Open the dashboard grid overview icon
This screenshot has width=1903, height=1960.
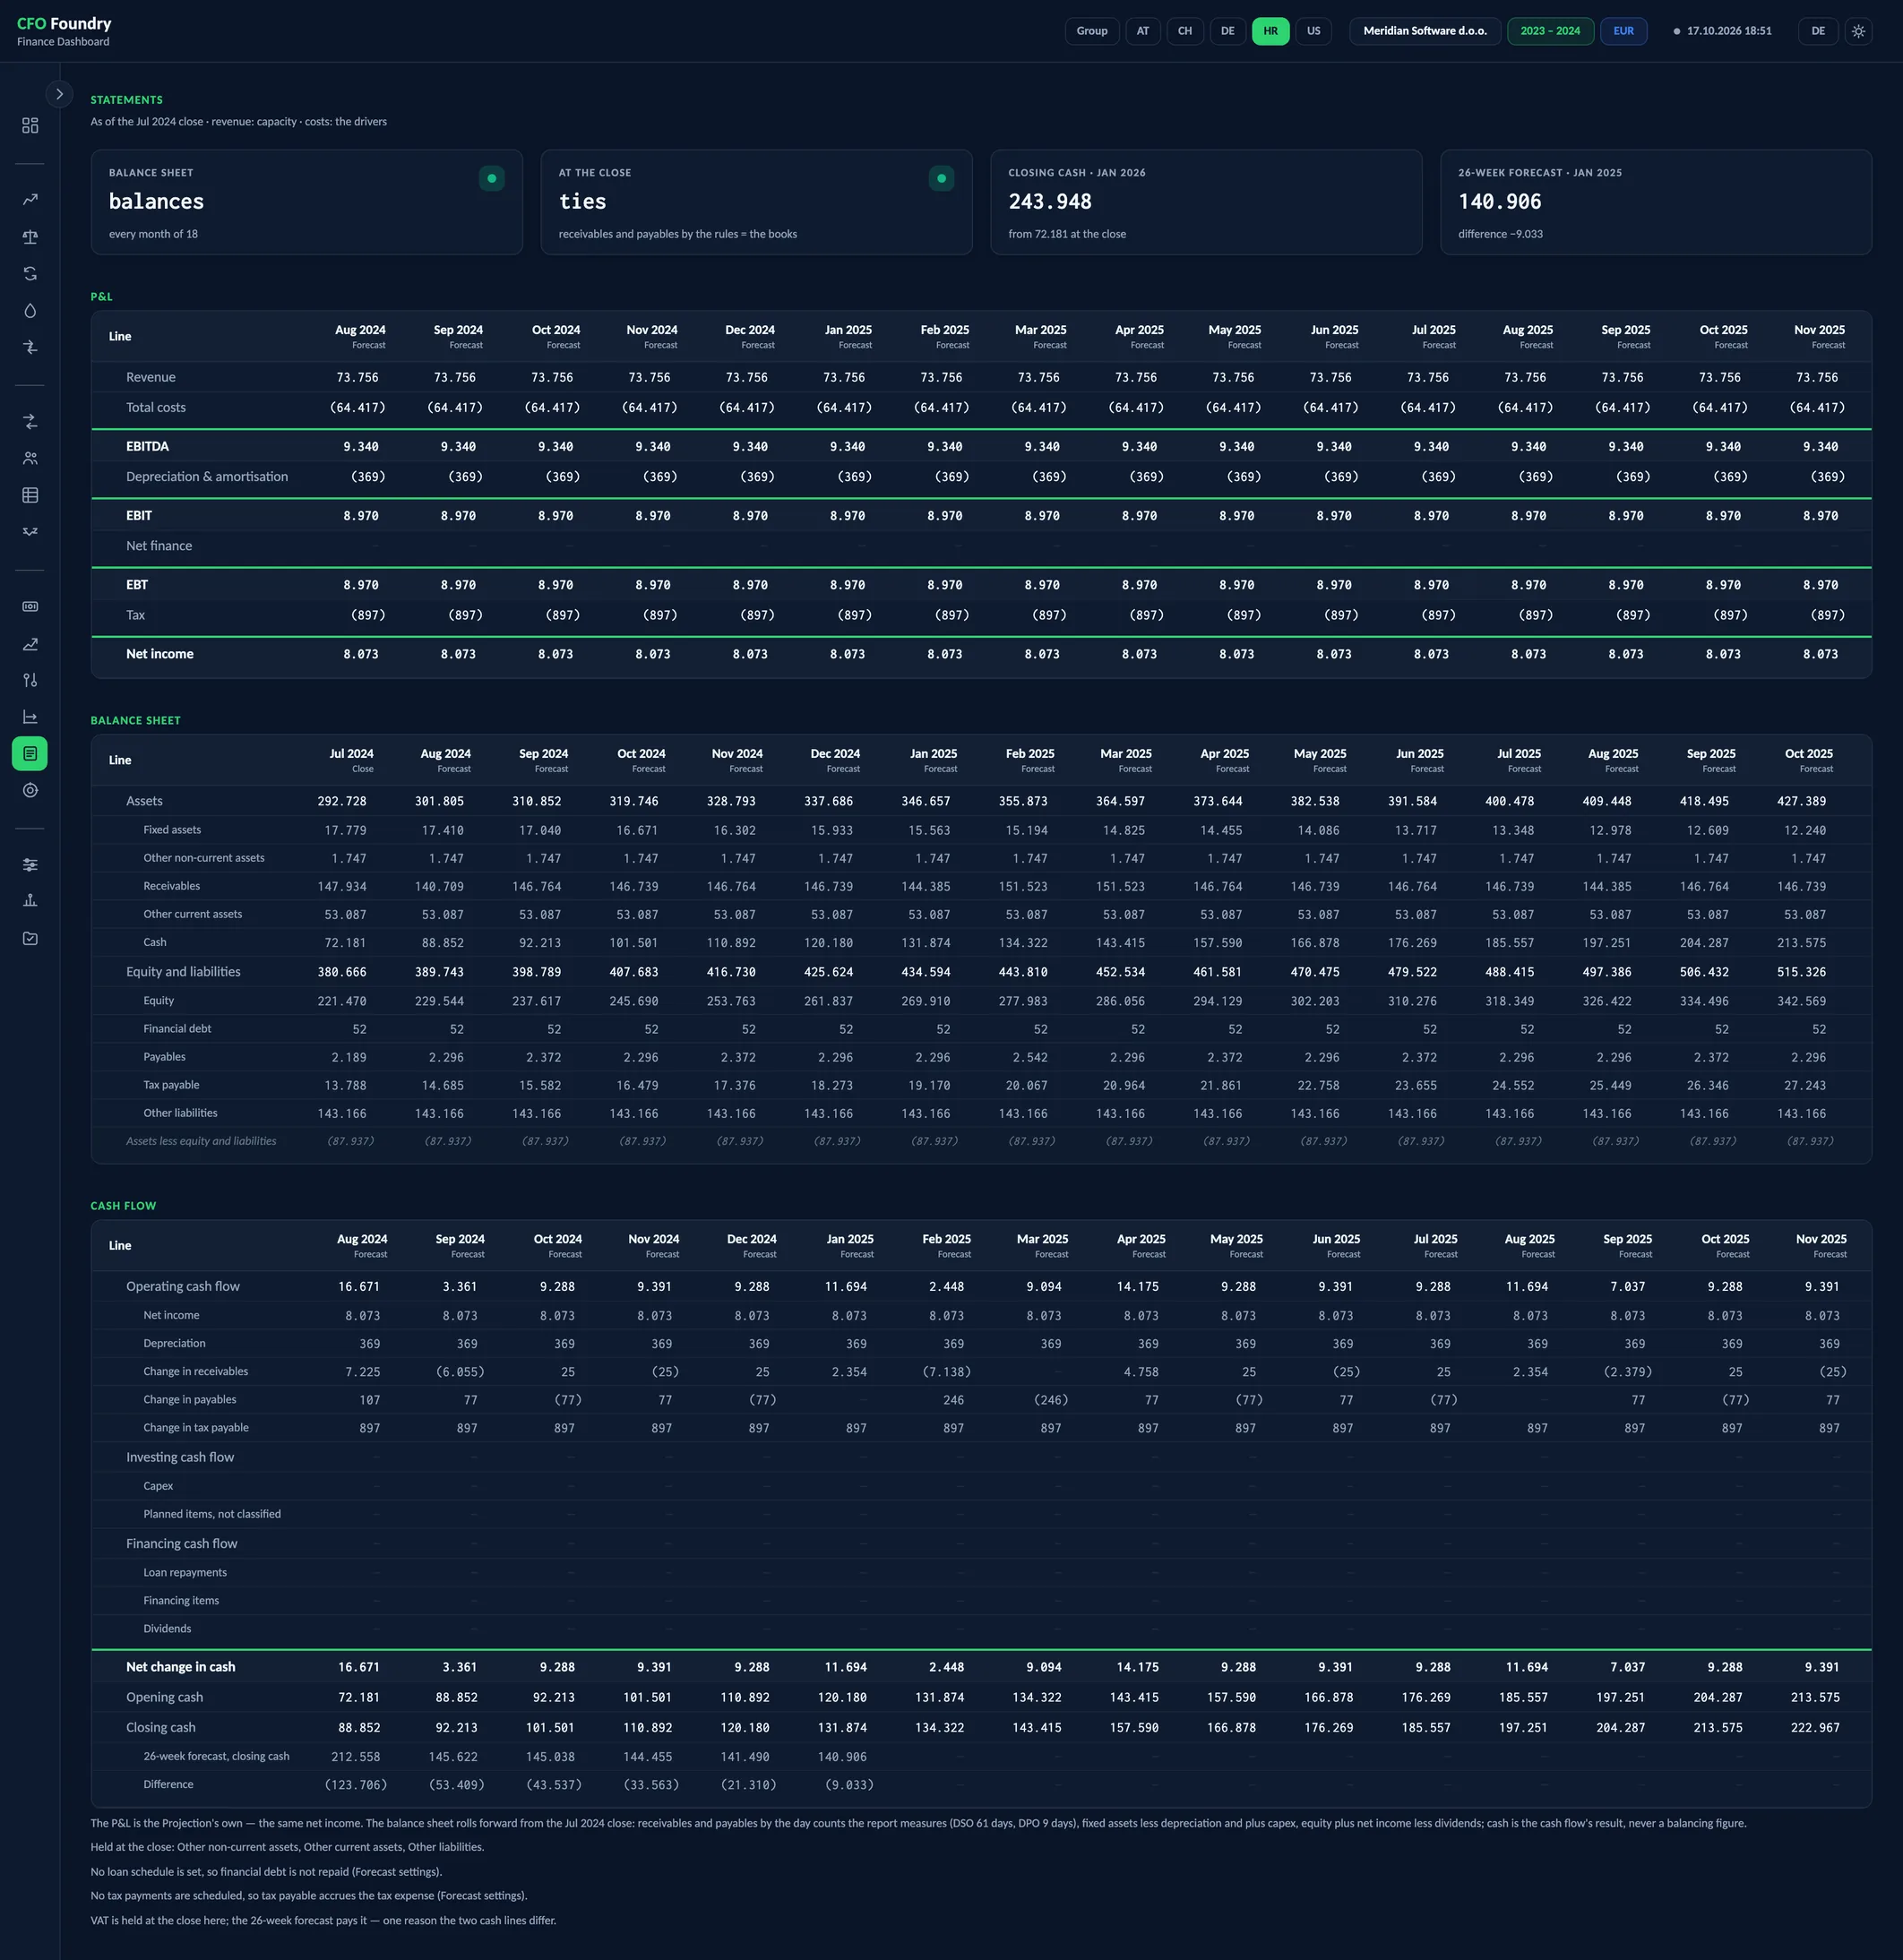pos(30,125)
